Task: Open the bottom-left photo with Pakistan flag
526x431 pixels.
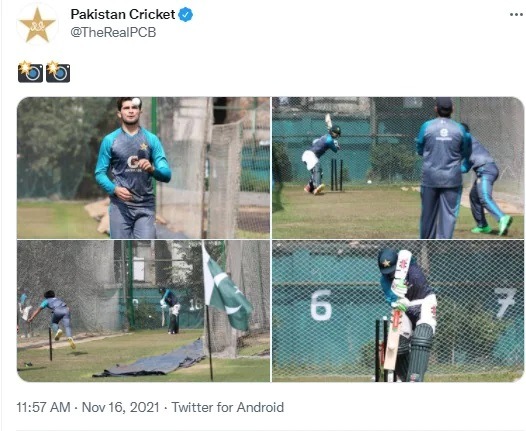Action: (143, 311)
